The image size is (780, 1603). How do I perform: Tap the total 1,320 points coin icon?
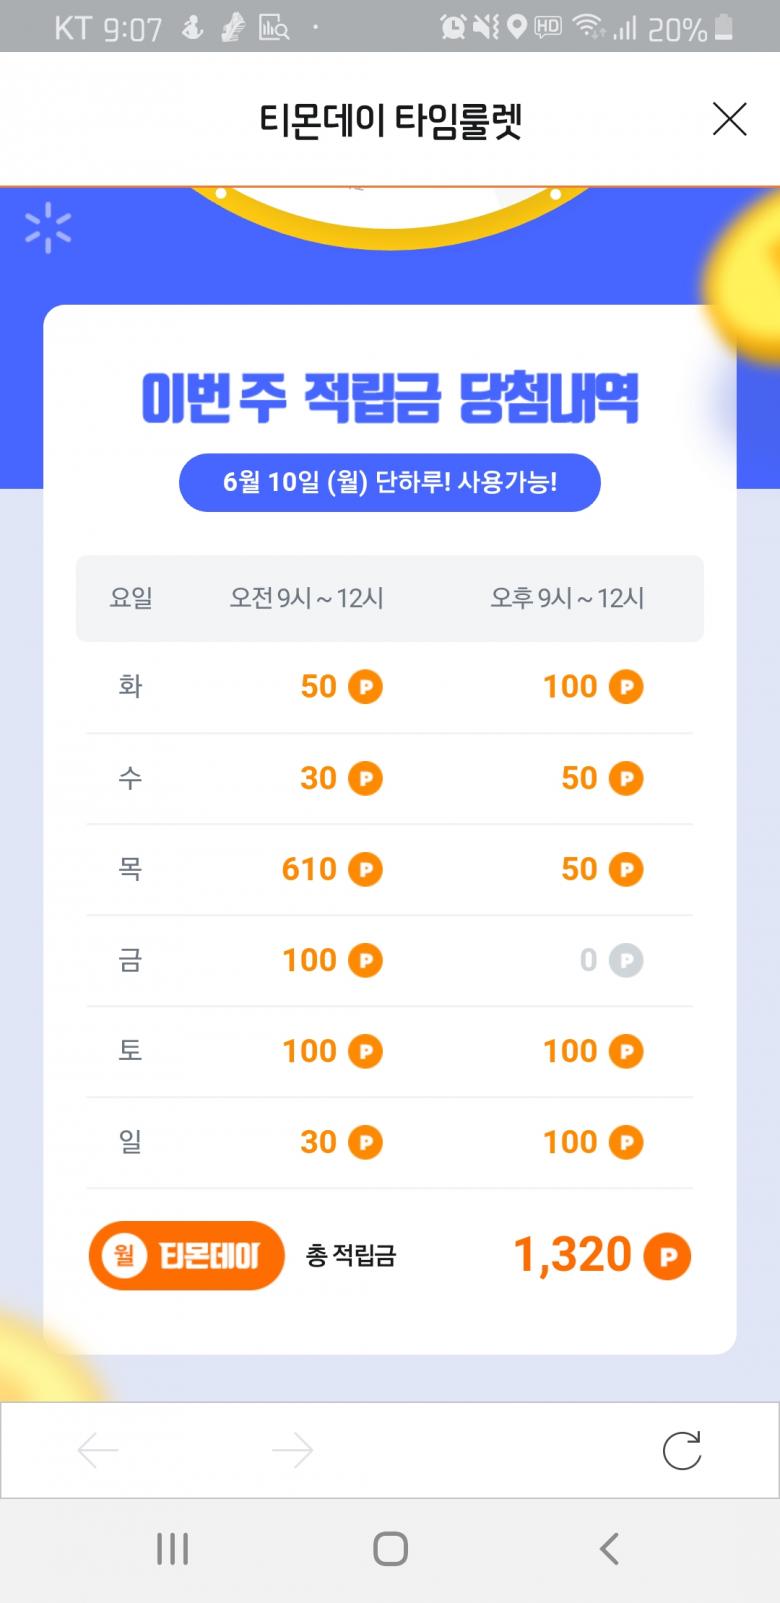click(667, 1256)
